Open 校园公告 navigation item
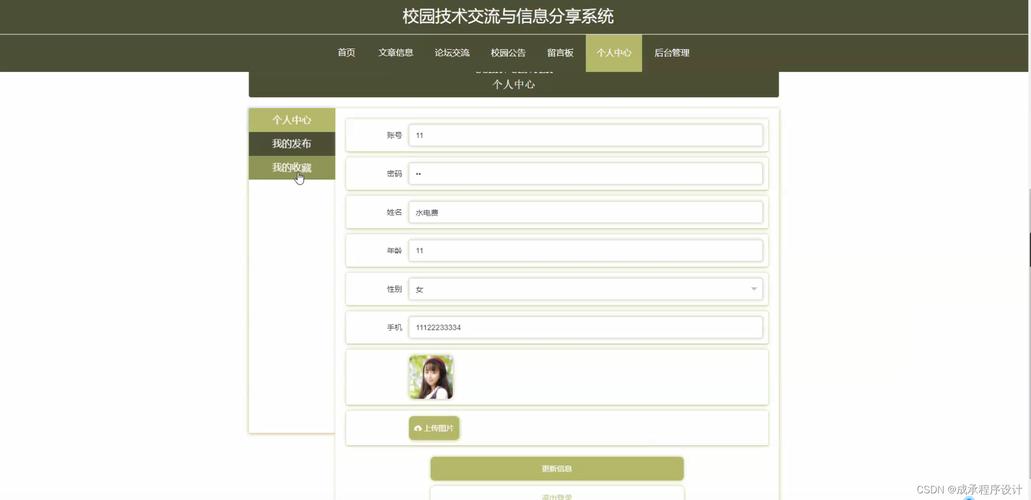Viewport: 1031px width, 500px height. point(508,53)
